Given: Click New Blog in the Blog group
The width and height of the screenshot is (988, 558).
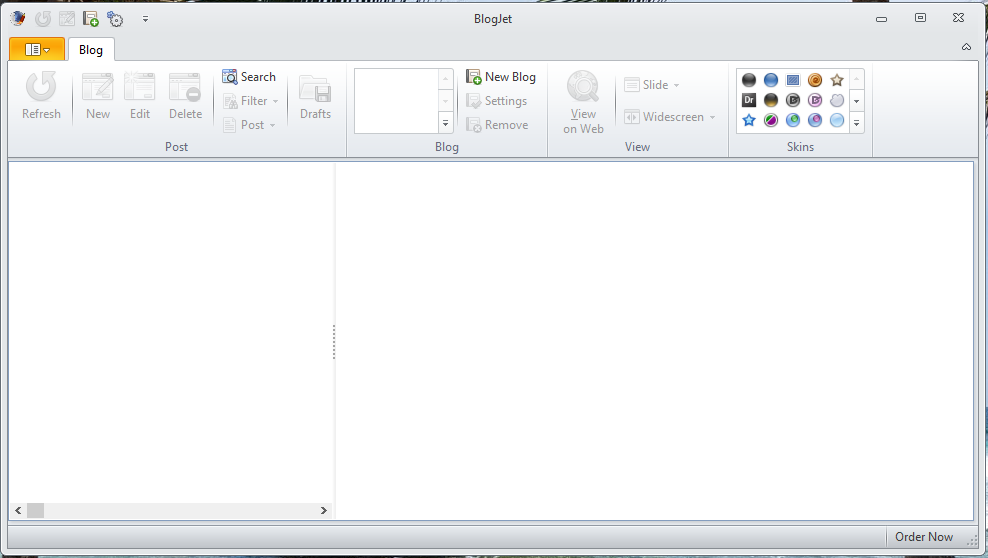Looking at the screenshot, I should (501, 77).
